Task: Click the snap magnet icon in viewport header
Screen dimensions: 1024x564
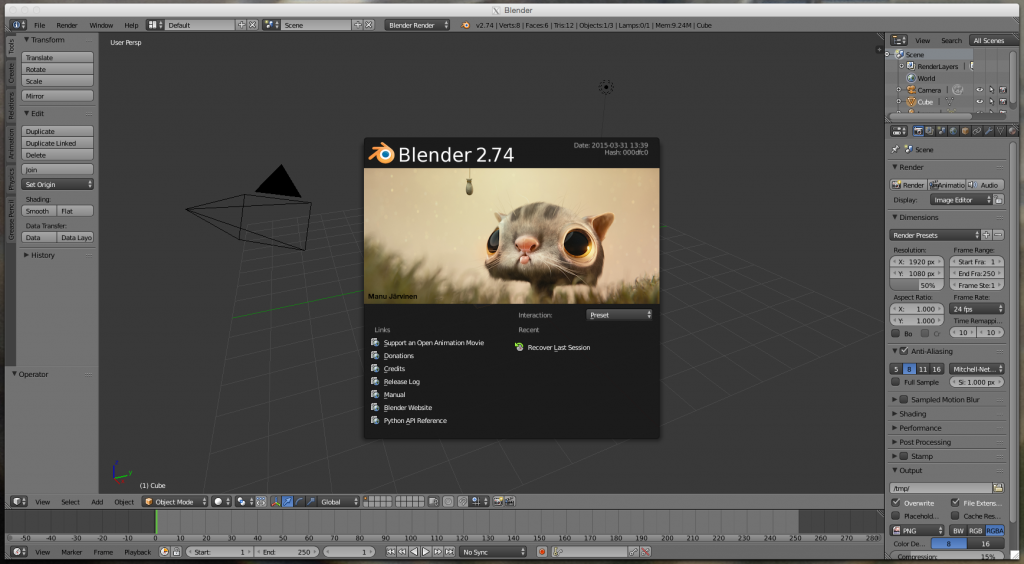Action: 463,501
